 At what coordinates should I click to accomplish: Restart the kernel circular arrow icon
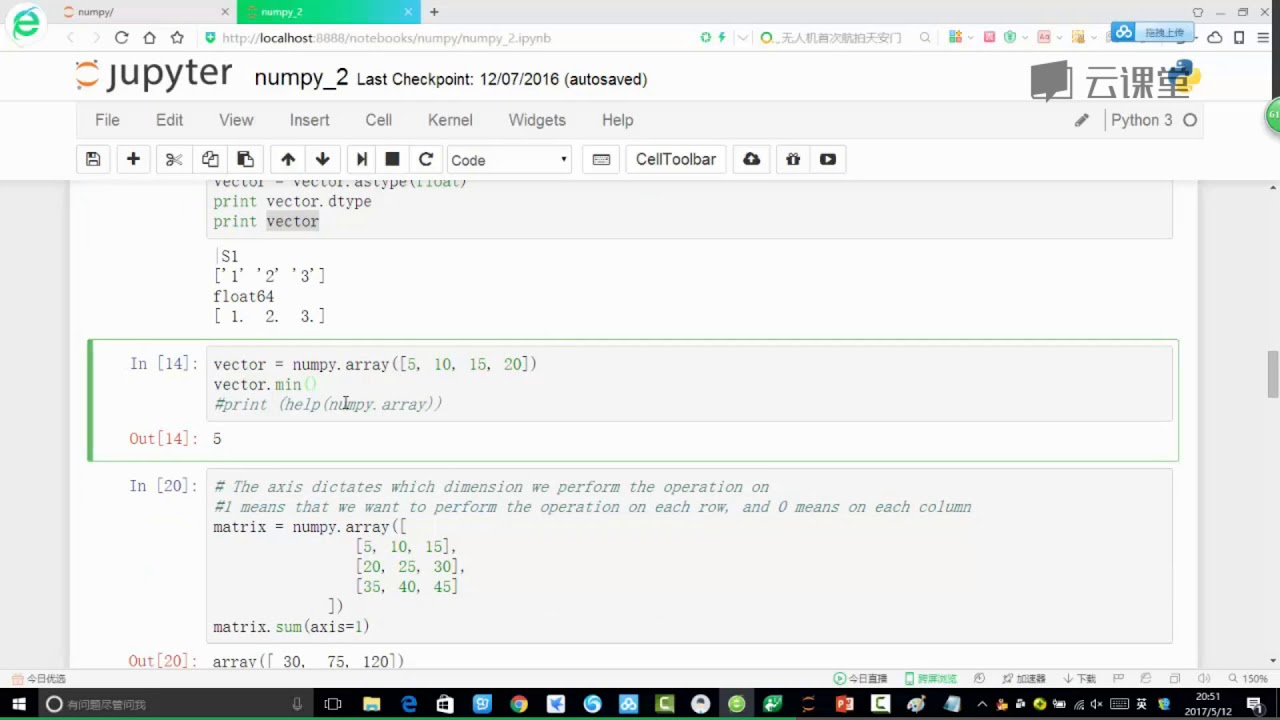(426, 159)
